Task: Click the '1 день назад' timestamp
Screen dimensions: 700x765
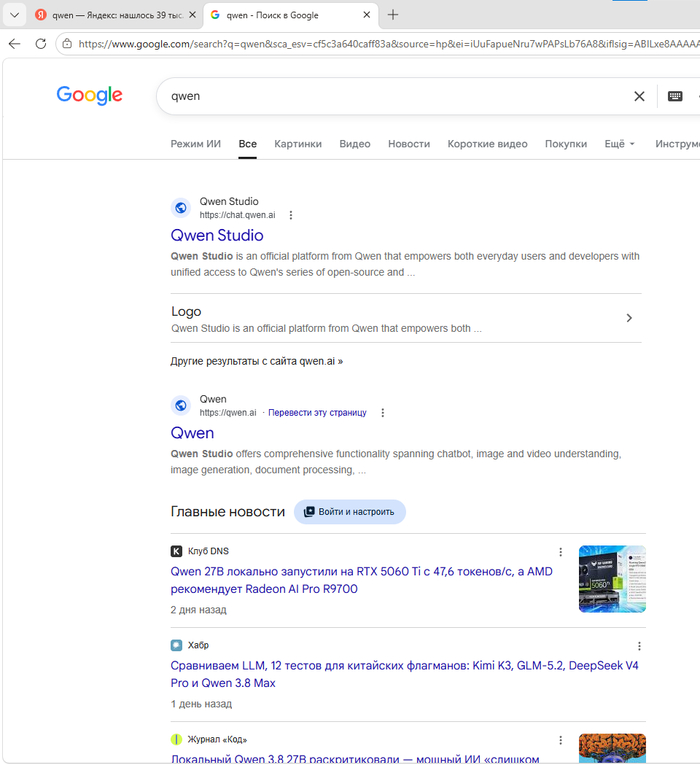Action: [201, 704]
